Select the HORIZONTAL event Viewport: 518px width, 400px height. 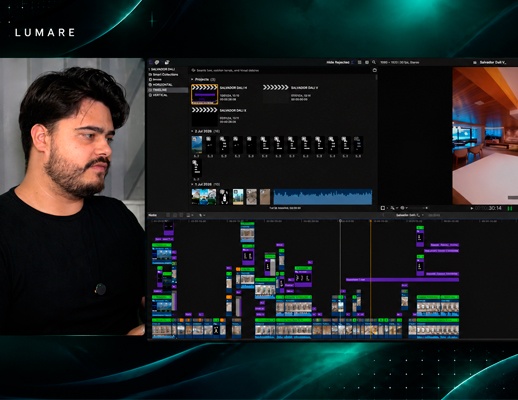click(x=161, y=85)
